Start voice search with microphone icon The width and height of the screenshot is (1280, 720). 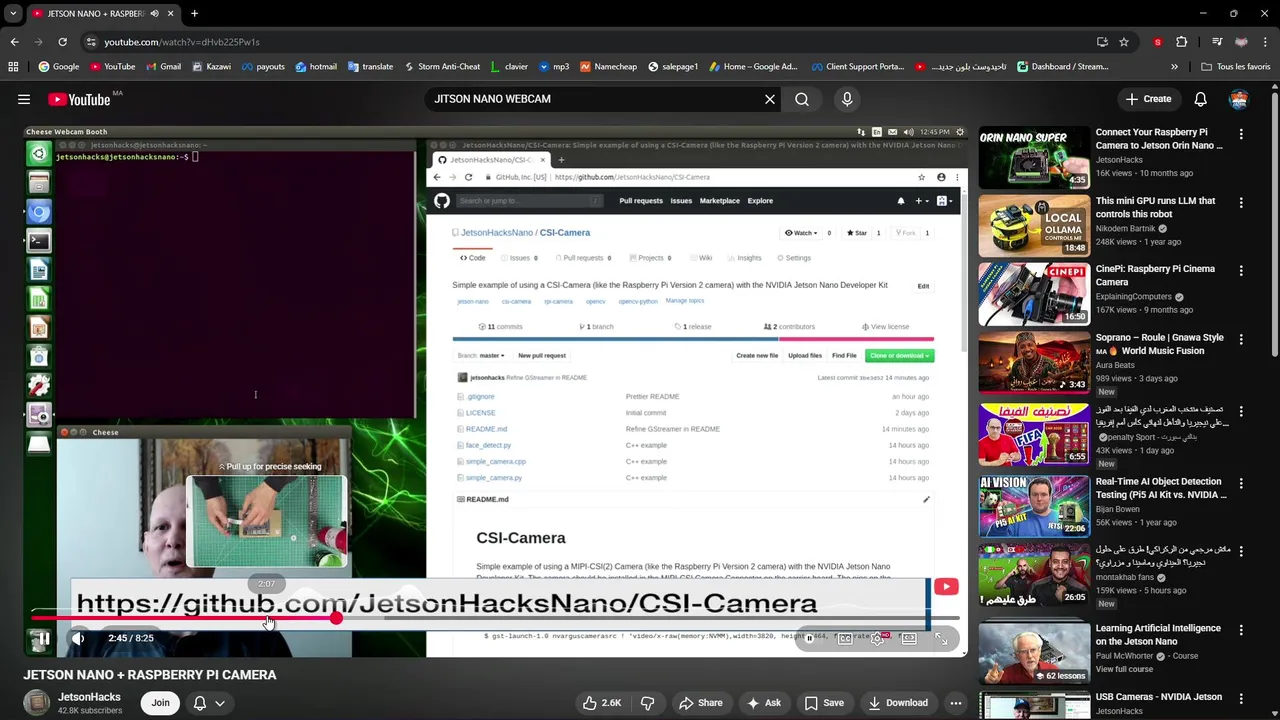847,99
